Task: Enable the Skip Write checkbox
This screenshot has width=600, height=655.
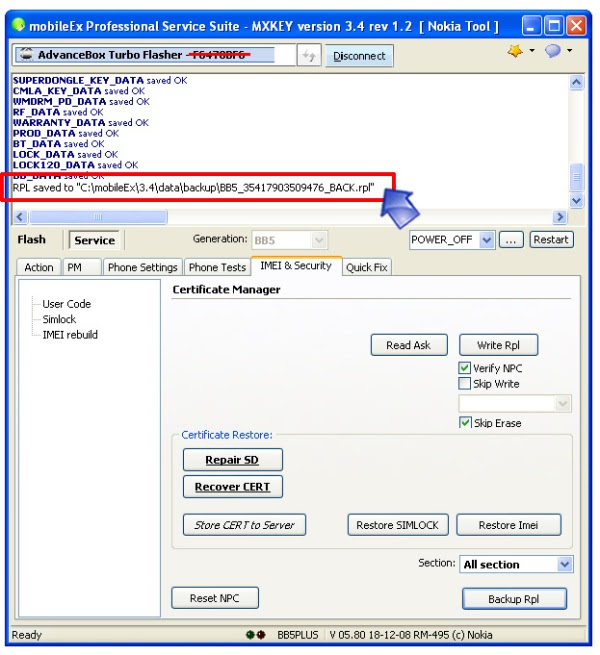Action: click(464, 383)
